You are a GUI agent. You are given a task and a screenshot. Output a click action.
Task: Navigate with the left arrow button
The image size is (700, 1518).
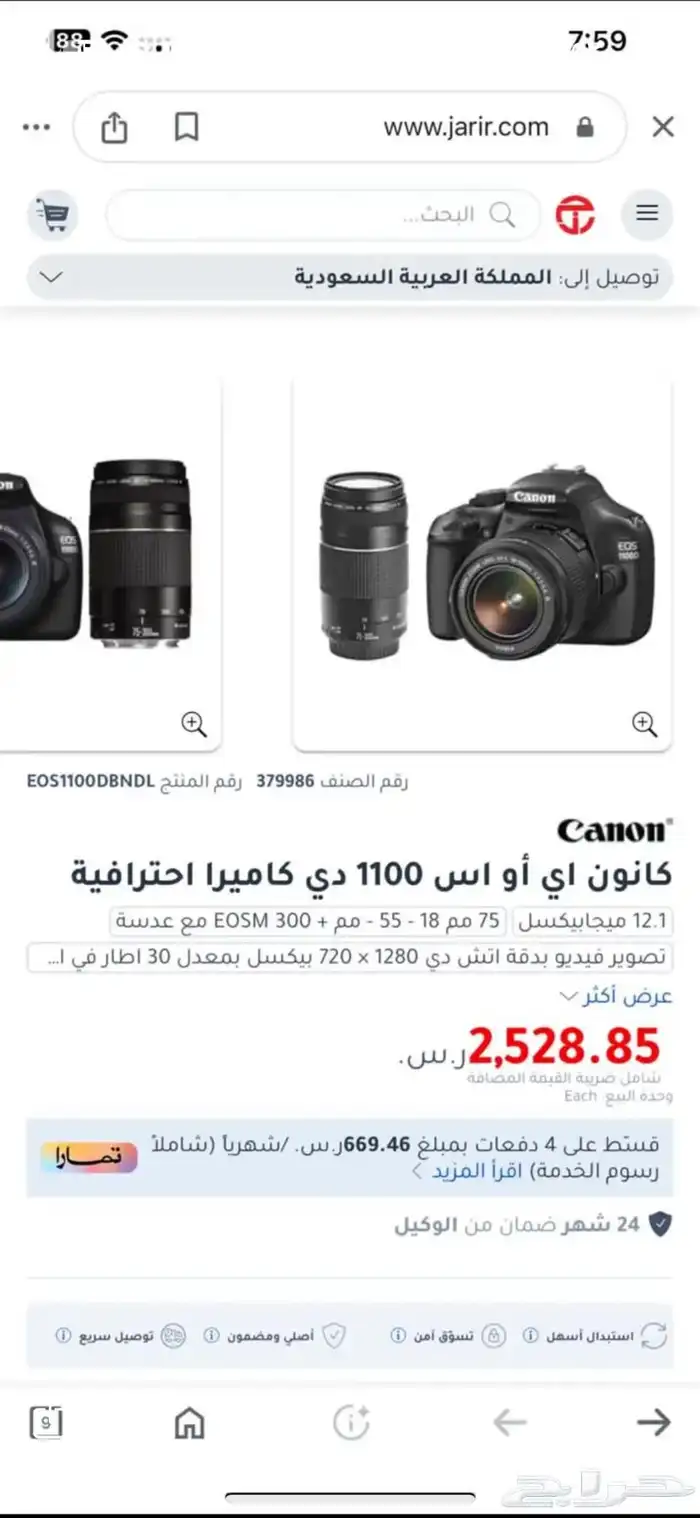510,1422
